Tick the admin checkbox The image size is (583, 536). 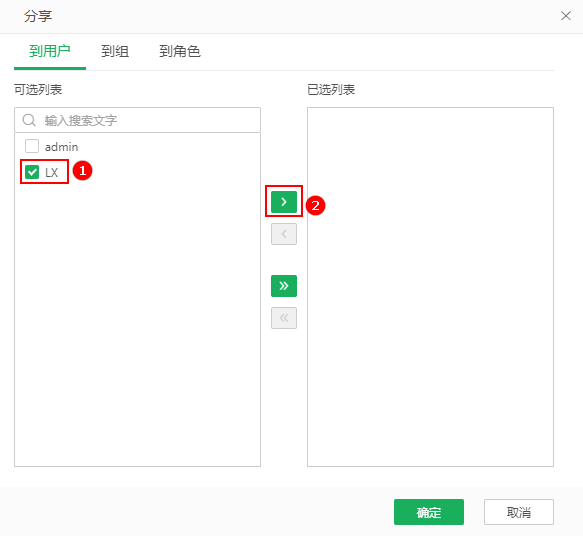32,146
